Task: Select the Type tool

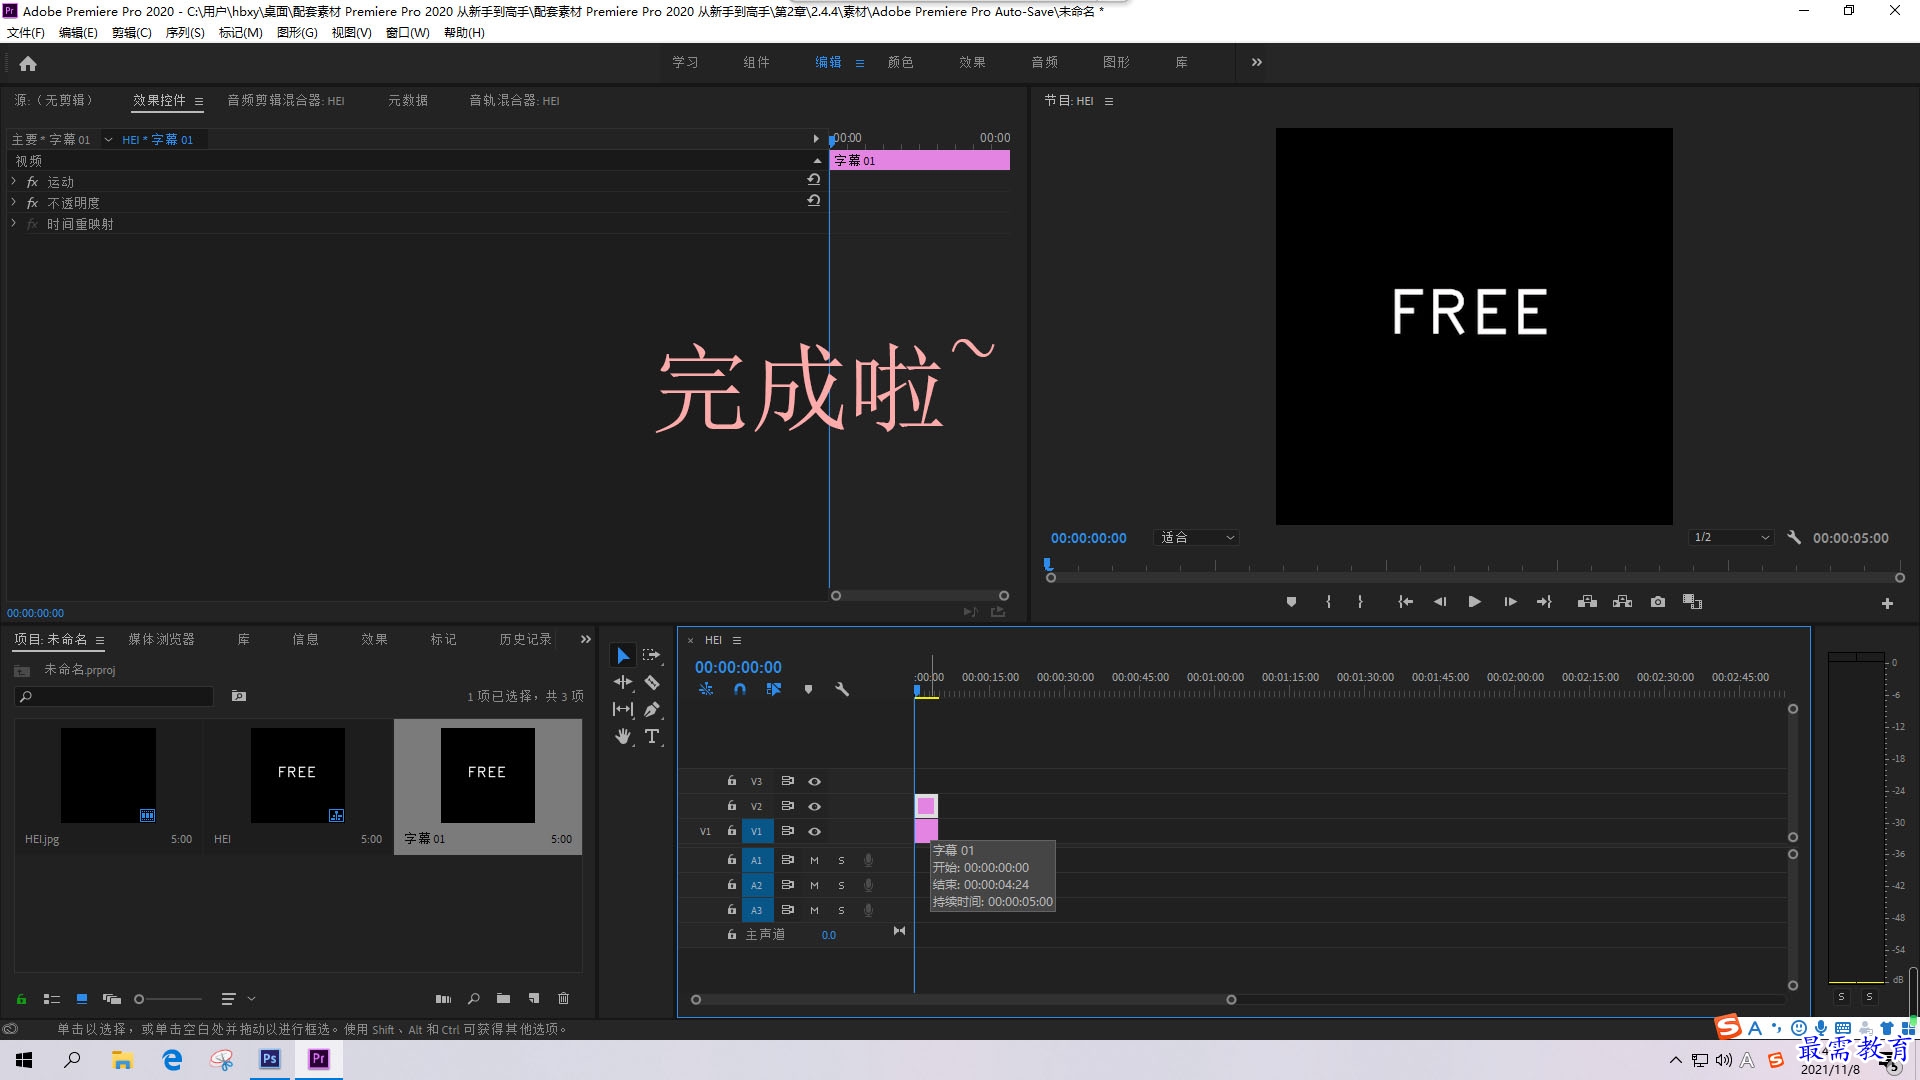Action: [x=651, y=736]
